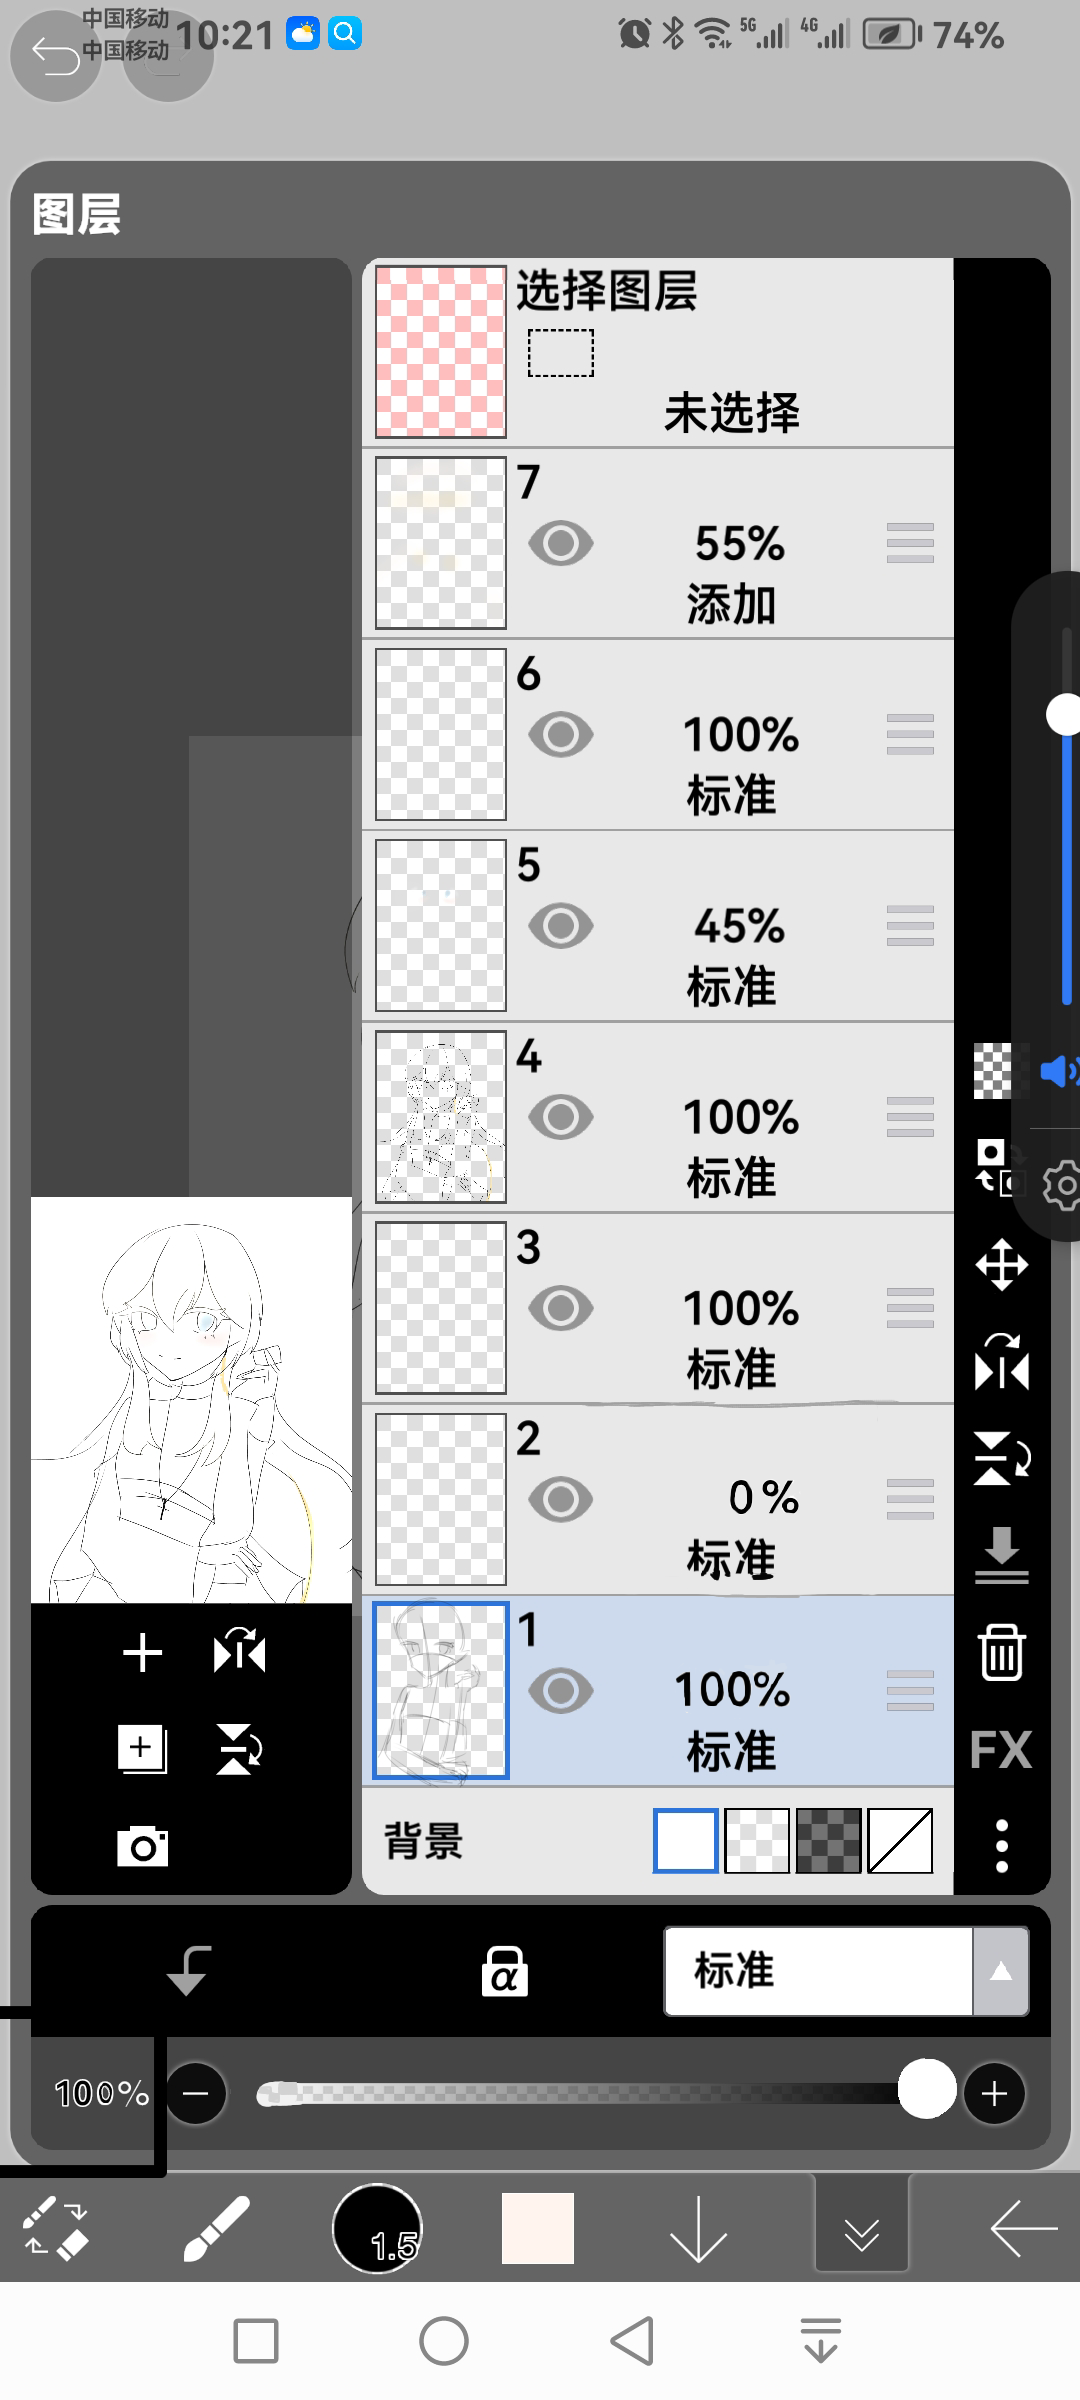Tap the merge layer down icon
The width and height of the screenshot is (1080, 2400).
click(x=1001, y=1556)
